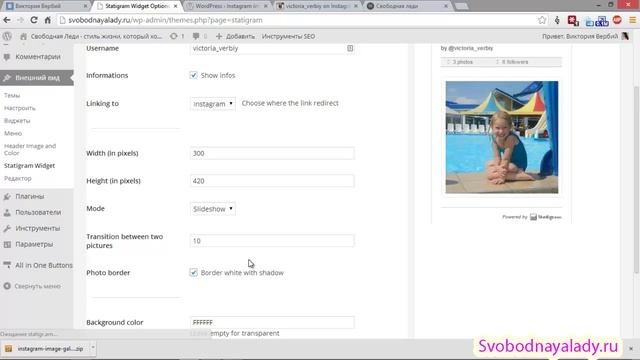This screenshot has width=640, height=360.
Task: Go back with the browser back arrow
Action: point(7,20)
